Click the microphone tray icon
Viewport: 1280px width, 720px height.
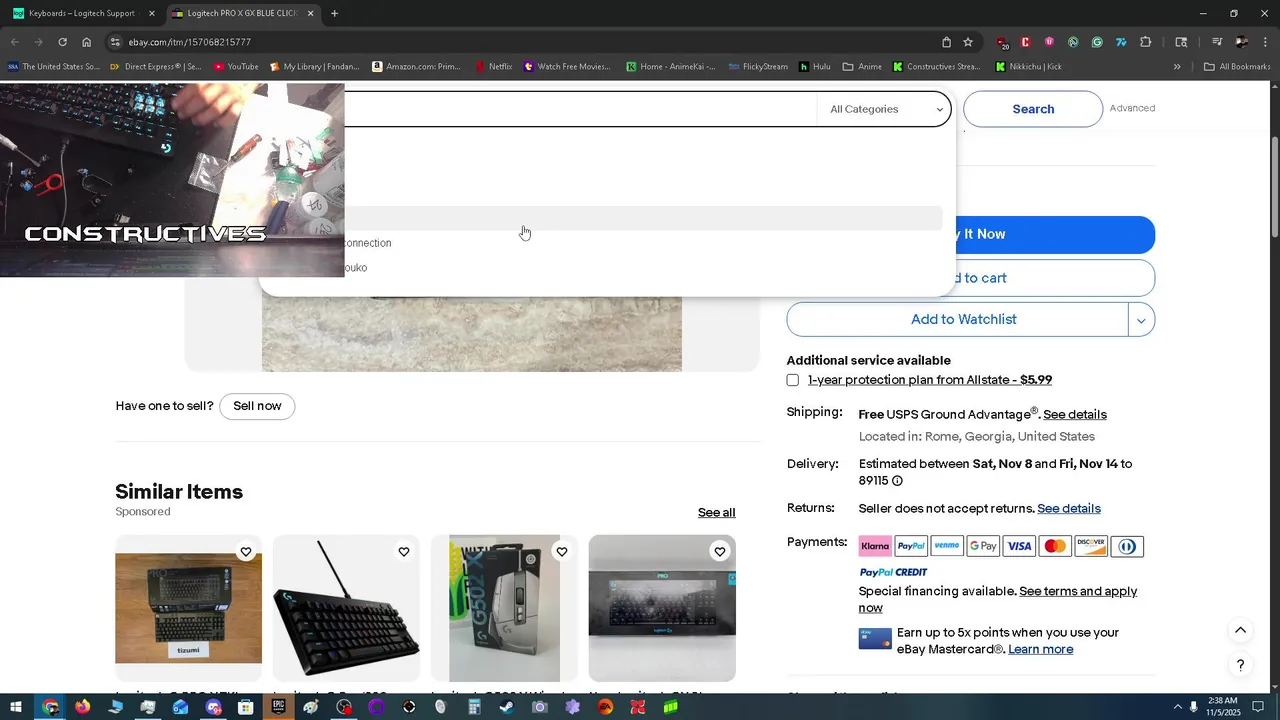pyautogui.click(x=1193, y=707)
